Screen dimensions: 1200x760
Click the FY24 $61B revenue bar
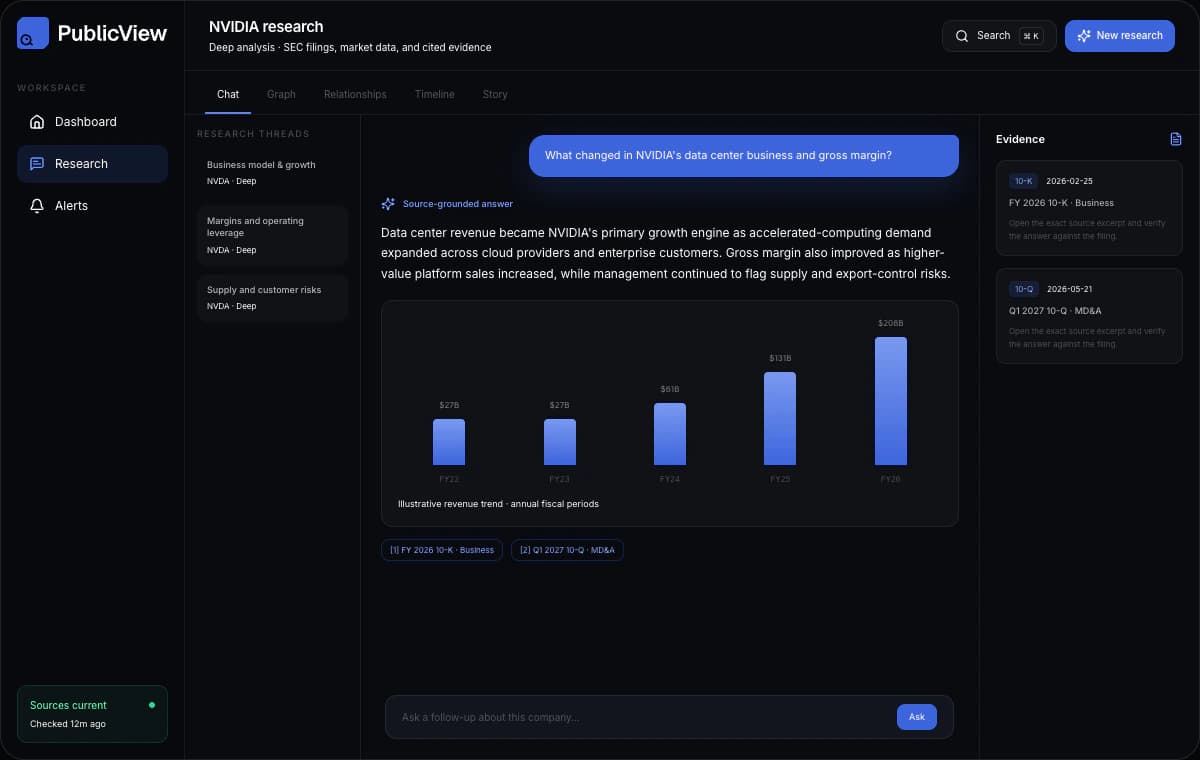[x=670, y=434]
